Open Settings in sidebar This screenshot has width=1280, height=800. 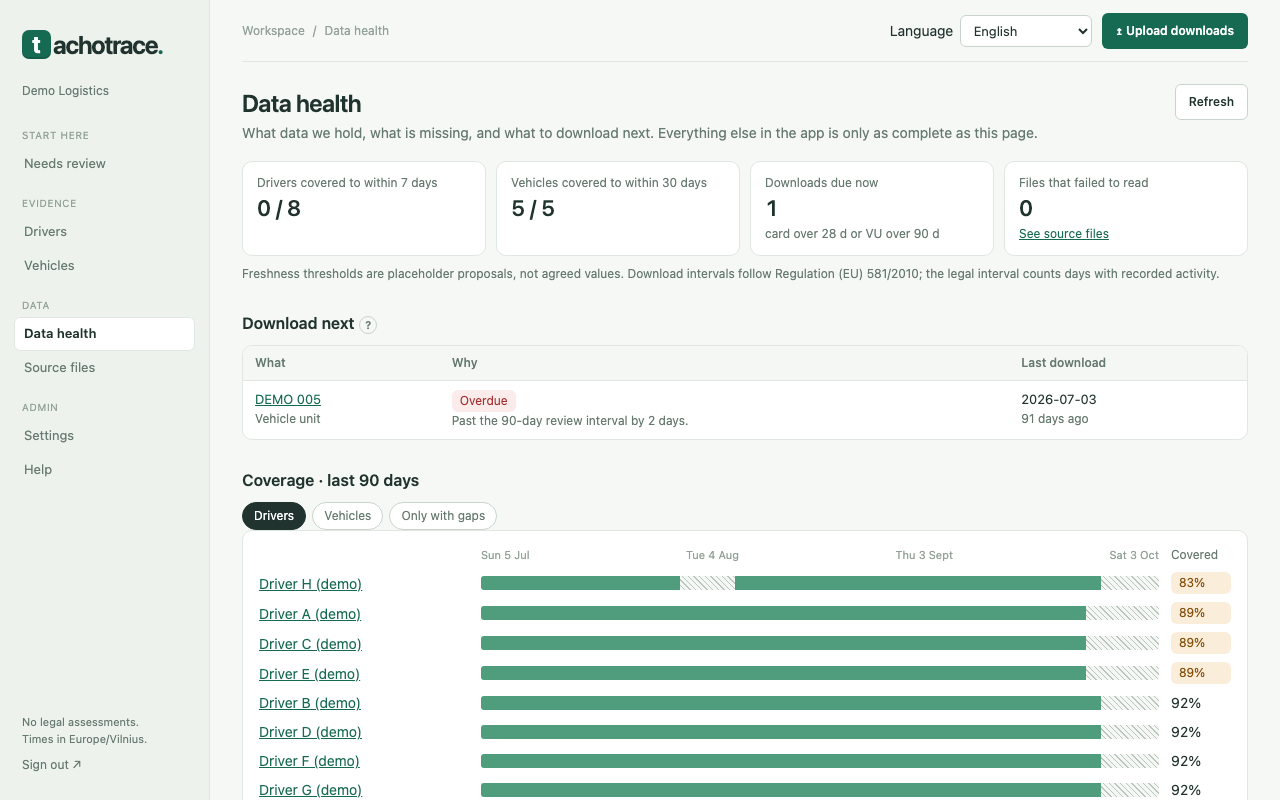click(104, 435)
